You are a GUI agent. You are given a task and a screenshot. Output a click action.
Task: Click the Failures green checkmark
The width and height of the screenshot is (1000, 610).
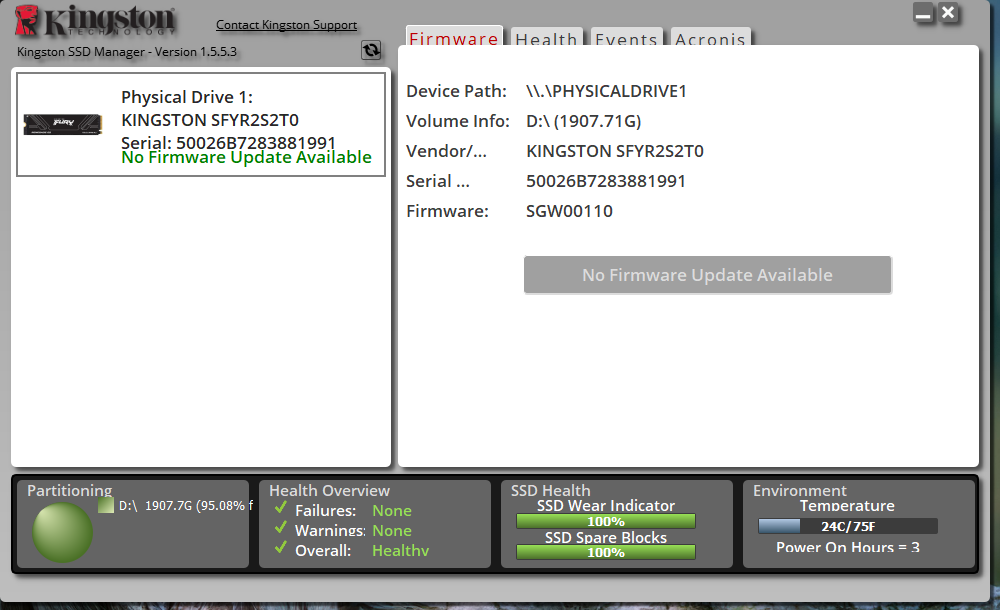(x=281, y=510)
